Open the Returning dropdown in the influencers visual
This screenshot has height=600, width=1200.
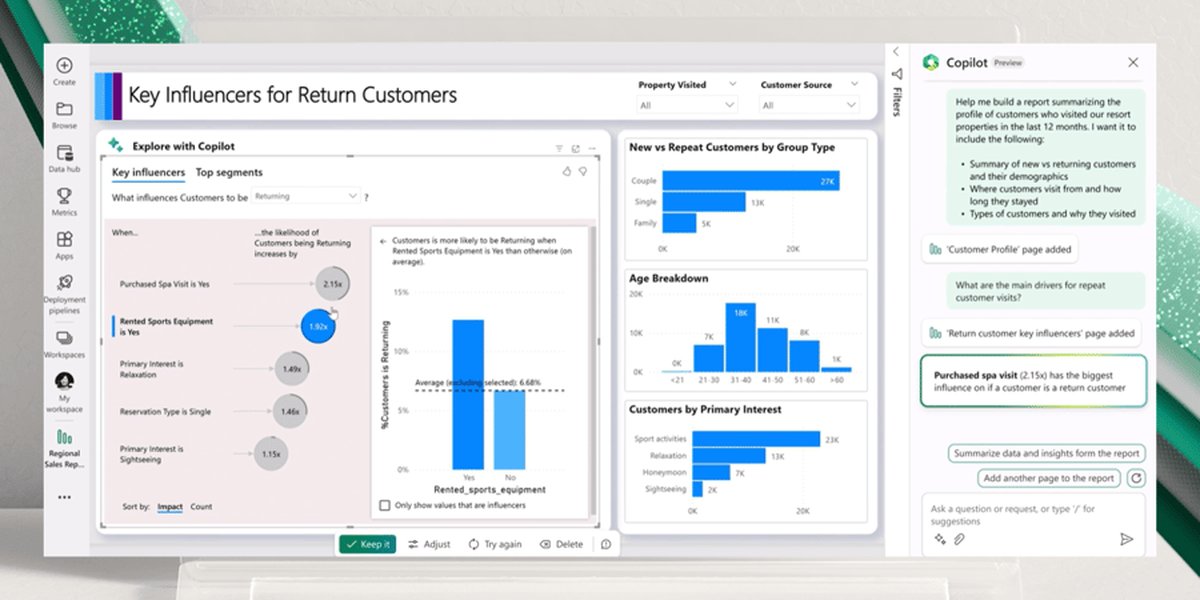point(307,196)
